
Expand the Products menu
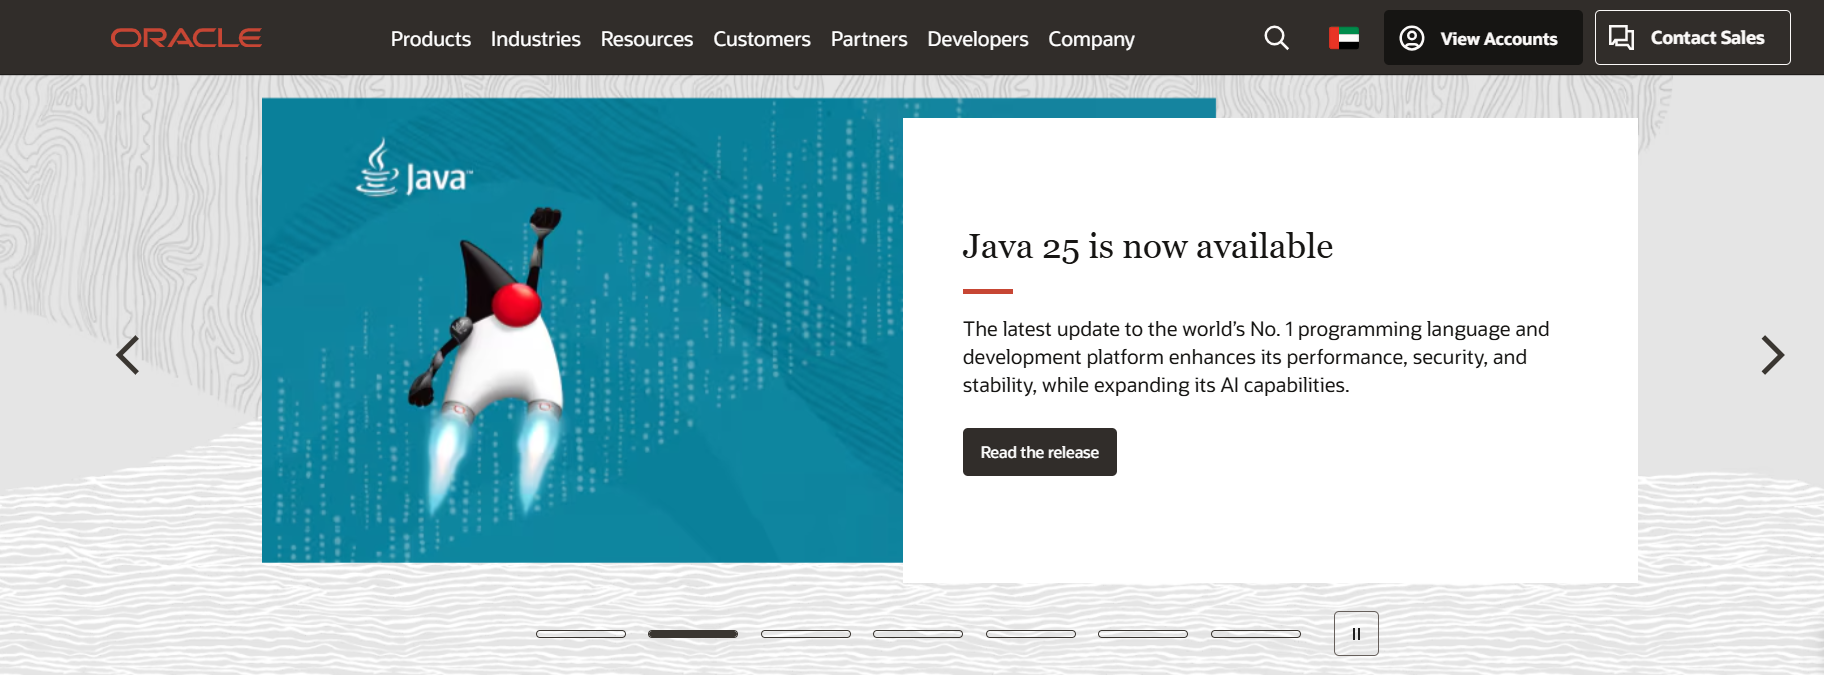[430, 39]
